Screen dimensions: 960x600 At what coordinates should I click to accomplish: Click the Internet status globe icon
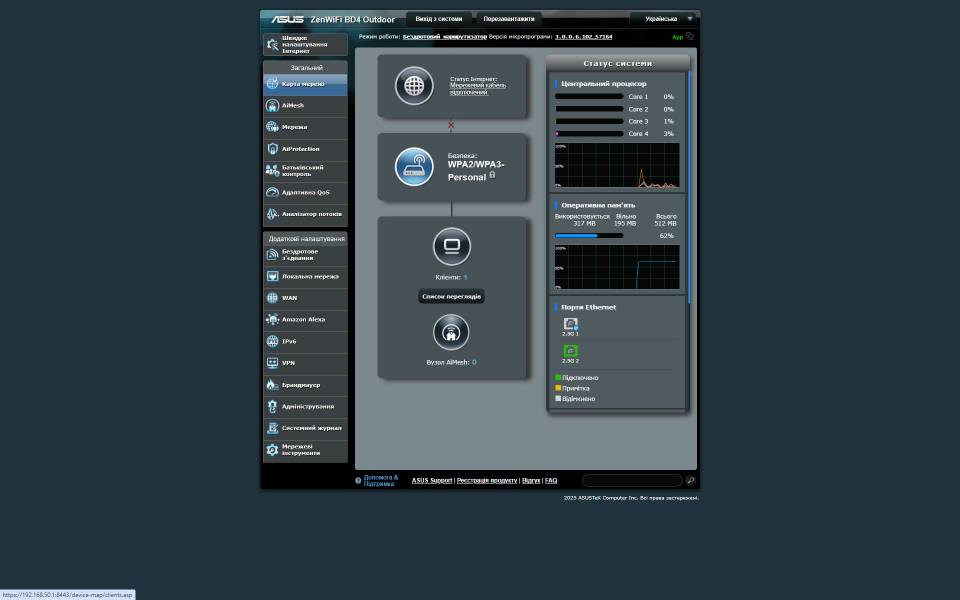point(414,86)
